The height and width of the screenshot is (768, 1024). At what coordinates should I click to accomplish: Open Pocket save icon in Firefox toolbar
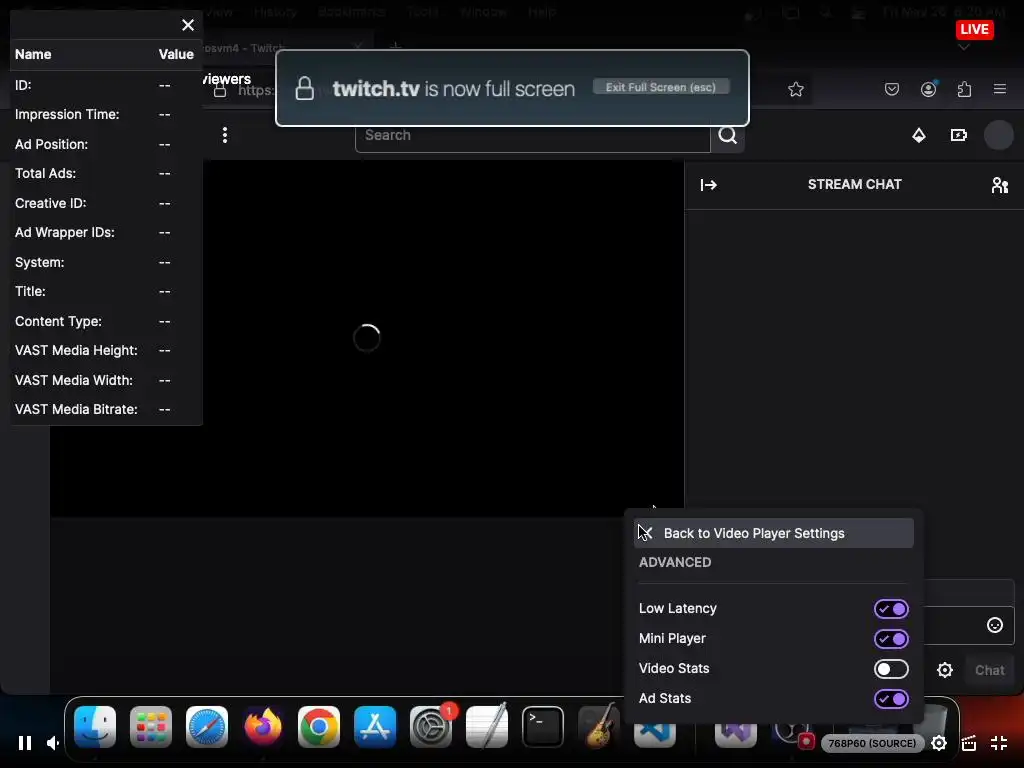point(891,89)
